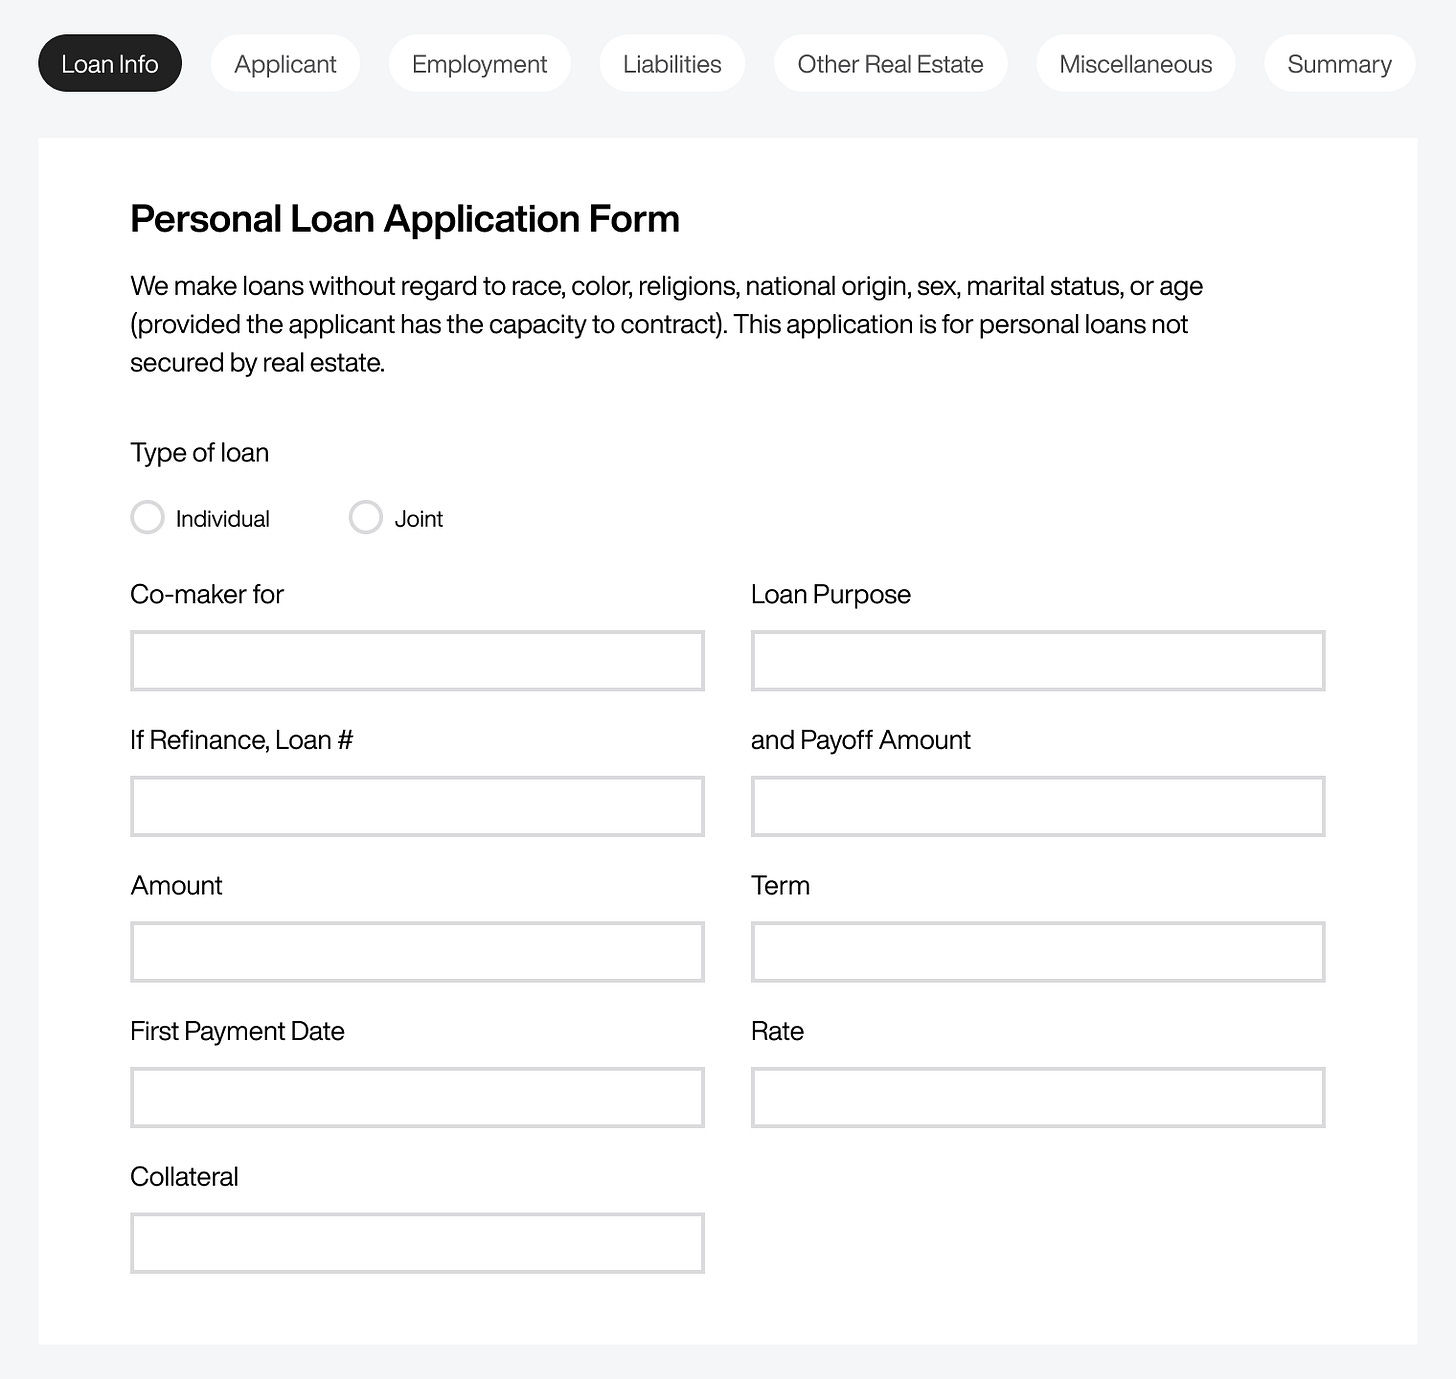Focus the Loan Purpose text box

point(1038,661)
